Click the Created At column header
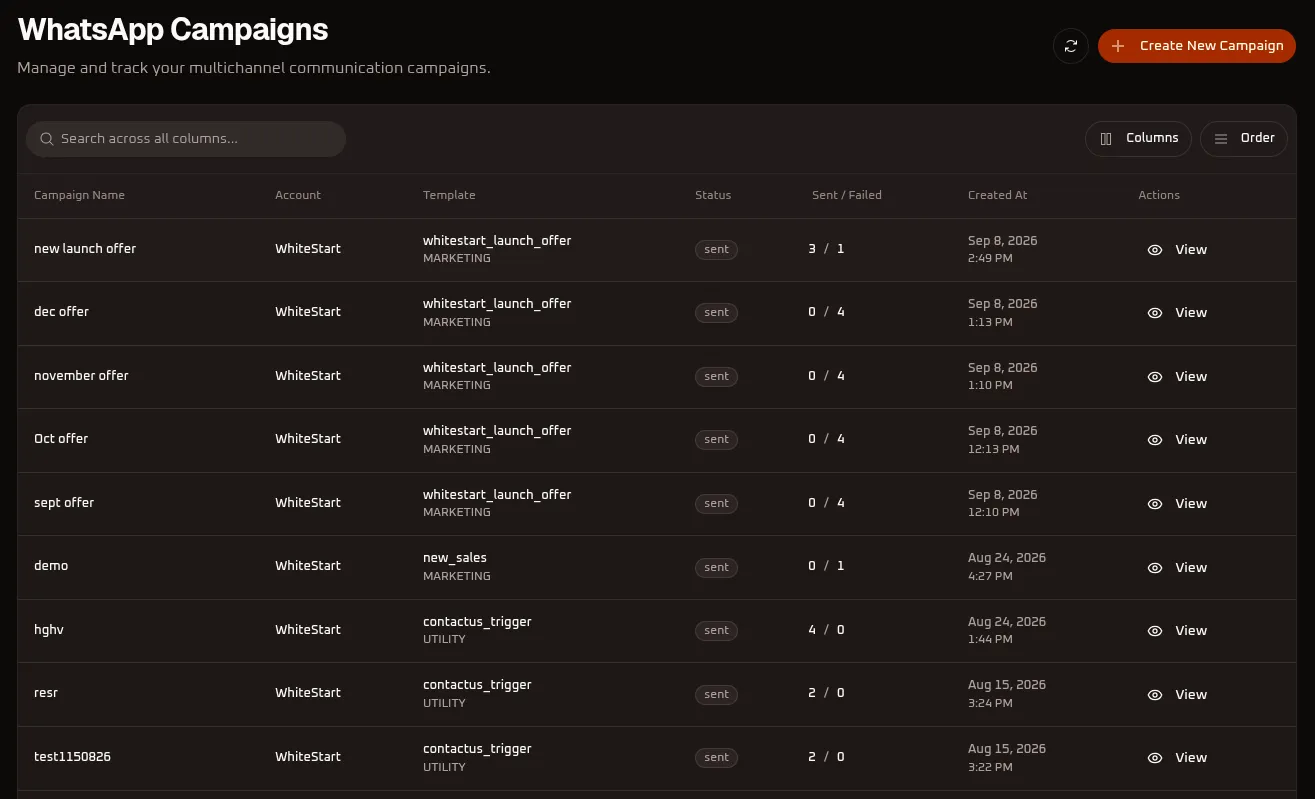Screen dimensions: 1315x799 coord(997,195)
